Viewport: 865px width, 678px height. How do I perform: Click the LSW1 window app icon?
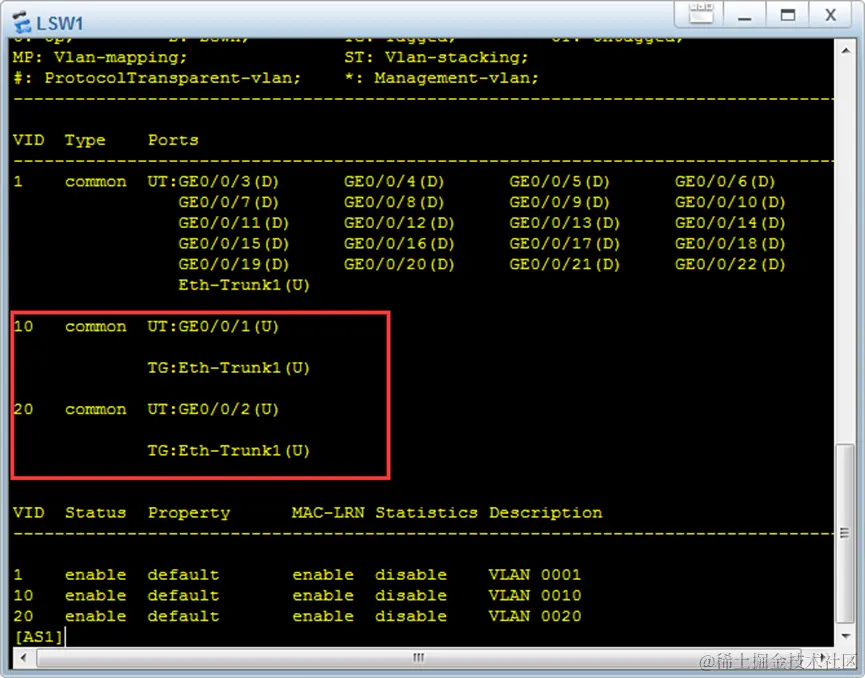click(x=22, y=23)
